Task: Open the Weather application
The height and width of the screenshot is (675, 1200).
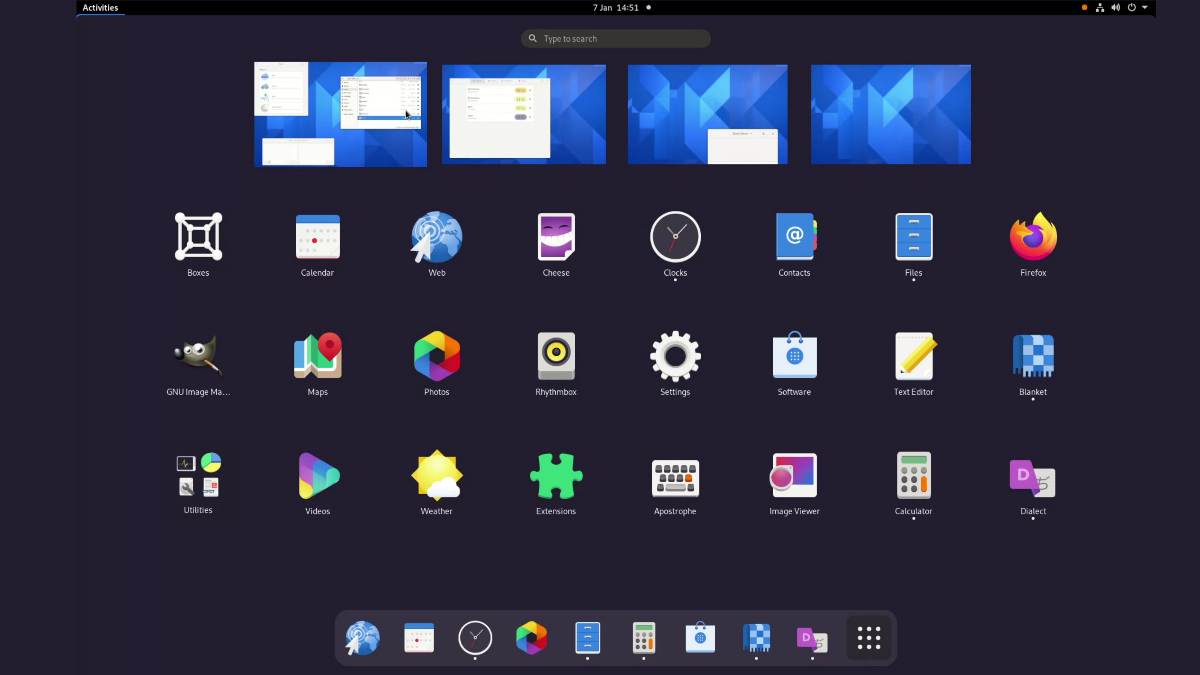Action: [x=437, y=475]
